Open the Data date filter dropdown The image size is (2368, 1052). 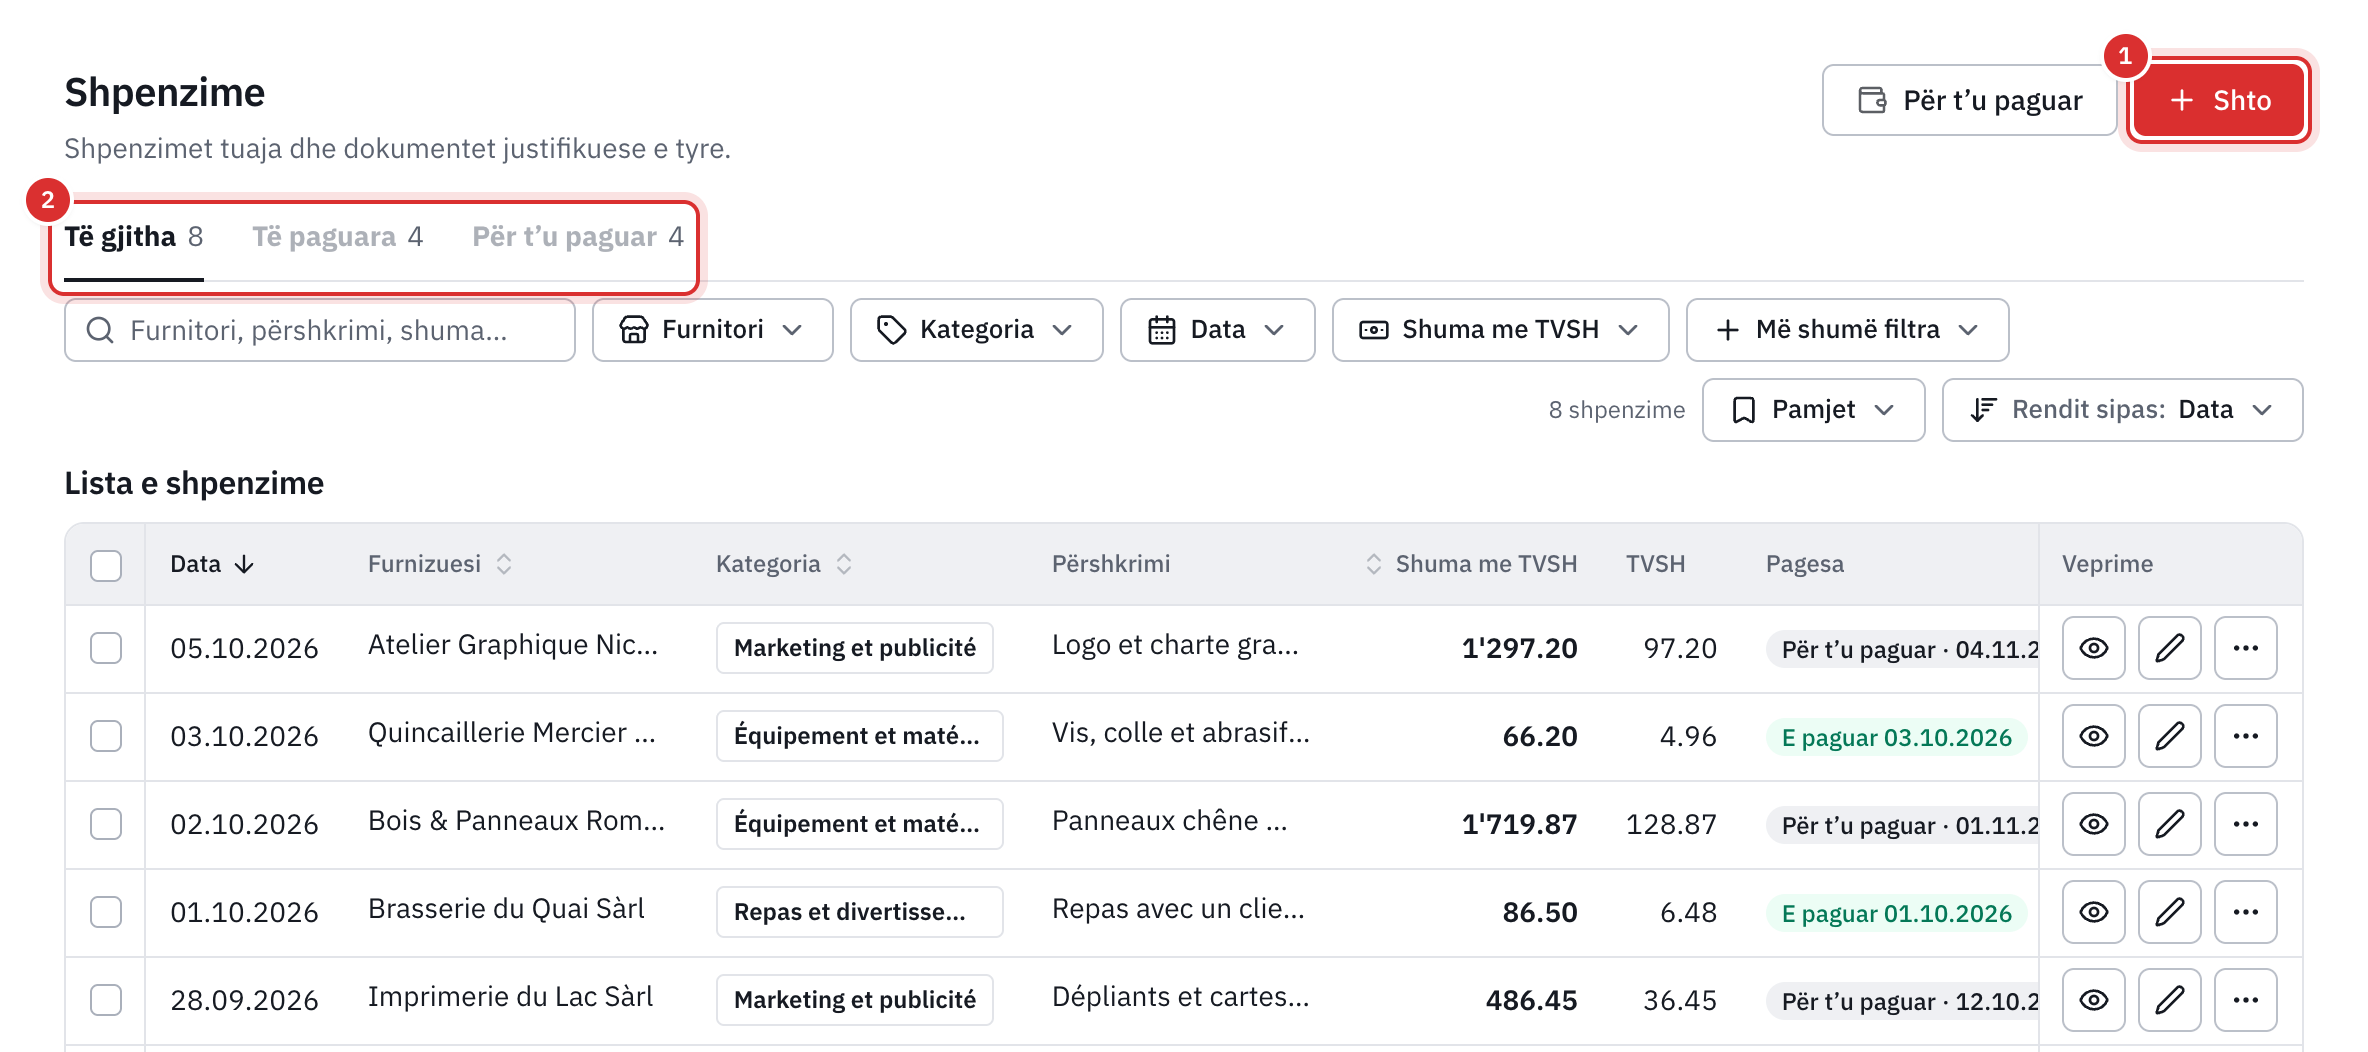coord(1217,330)
